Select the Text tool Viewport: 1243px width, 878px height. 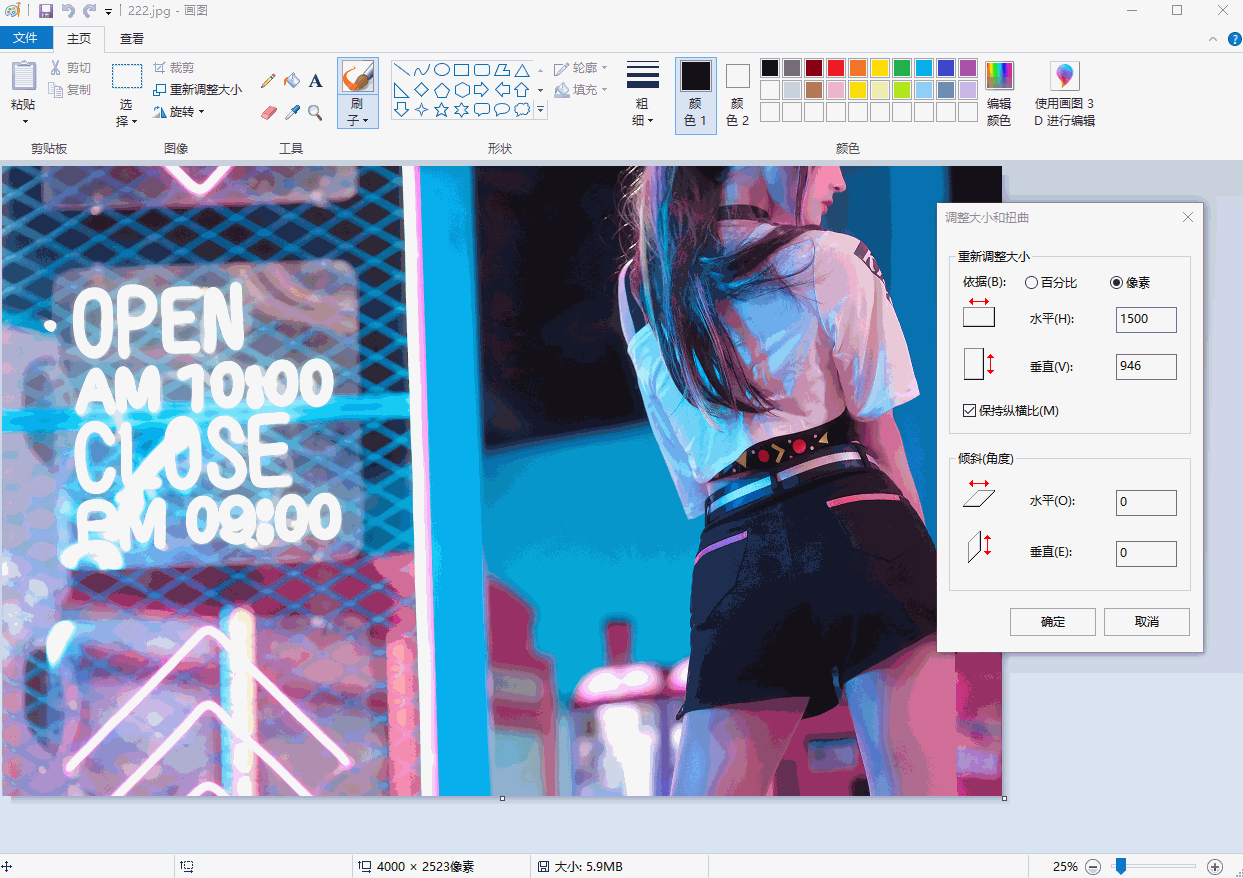click(315, 81)
